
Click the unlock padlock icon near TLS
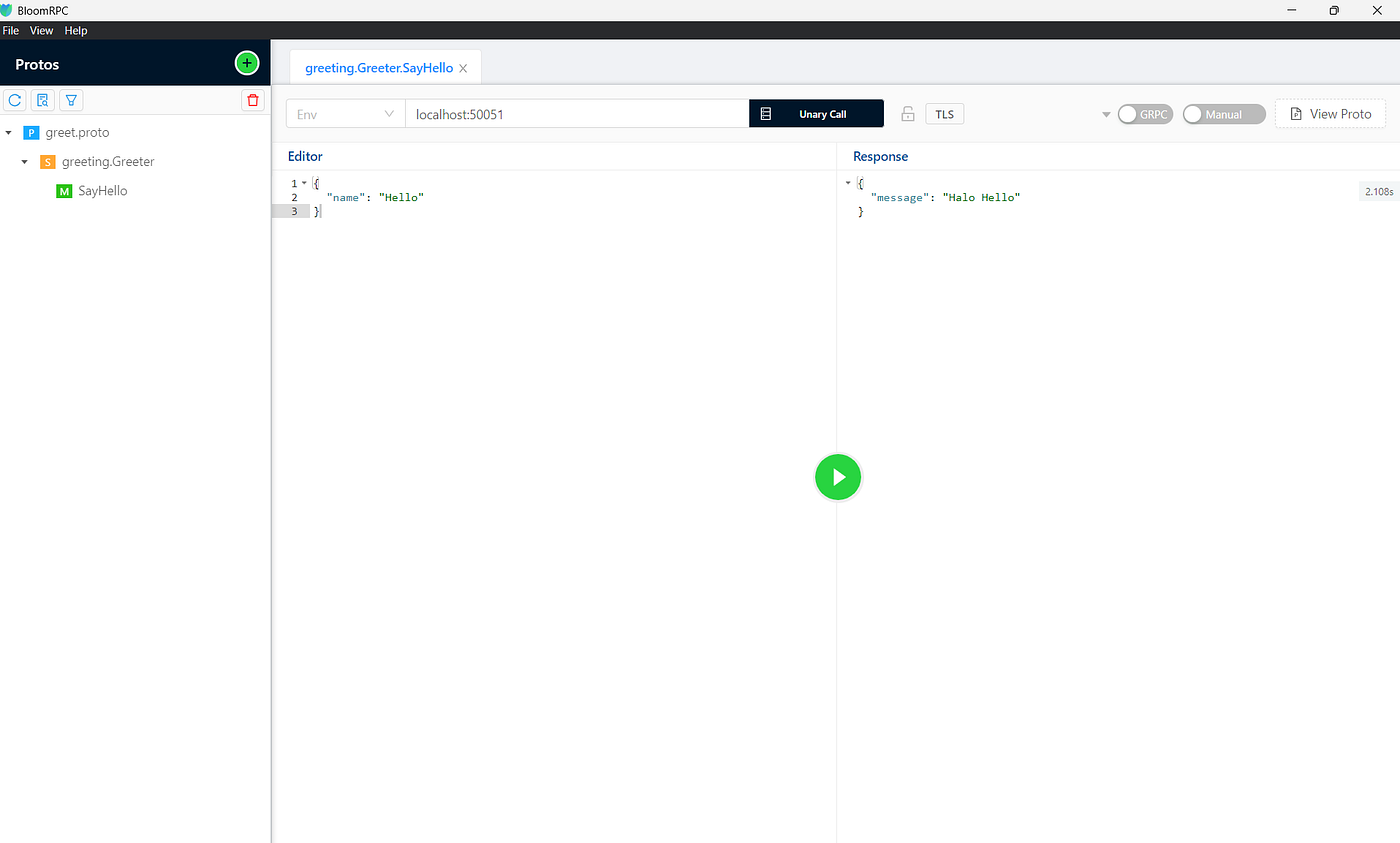908,114
